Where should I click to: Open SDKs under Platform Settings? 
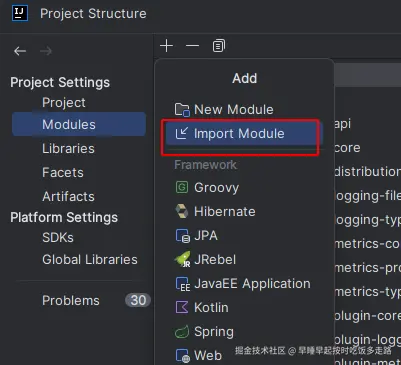pyautogui.click(x=58, y=237)
